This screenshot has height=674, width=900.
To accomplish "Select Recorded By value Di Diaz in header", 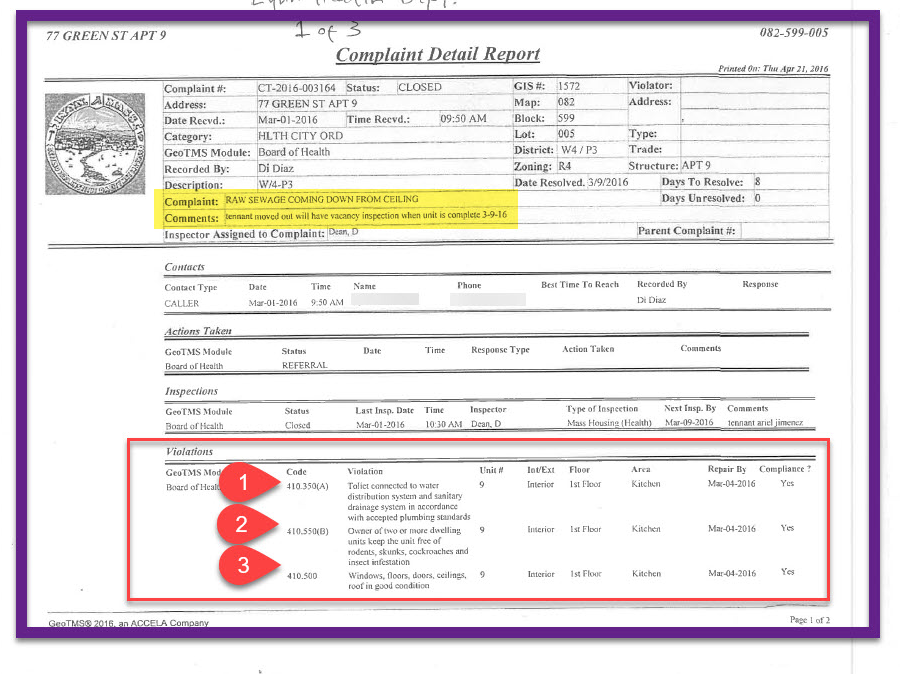I will 276,168.
